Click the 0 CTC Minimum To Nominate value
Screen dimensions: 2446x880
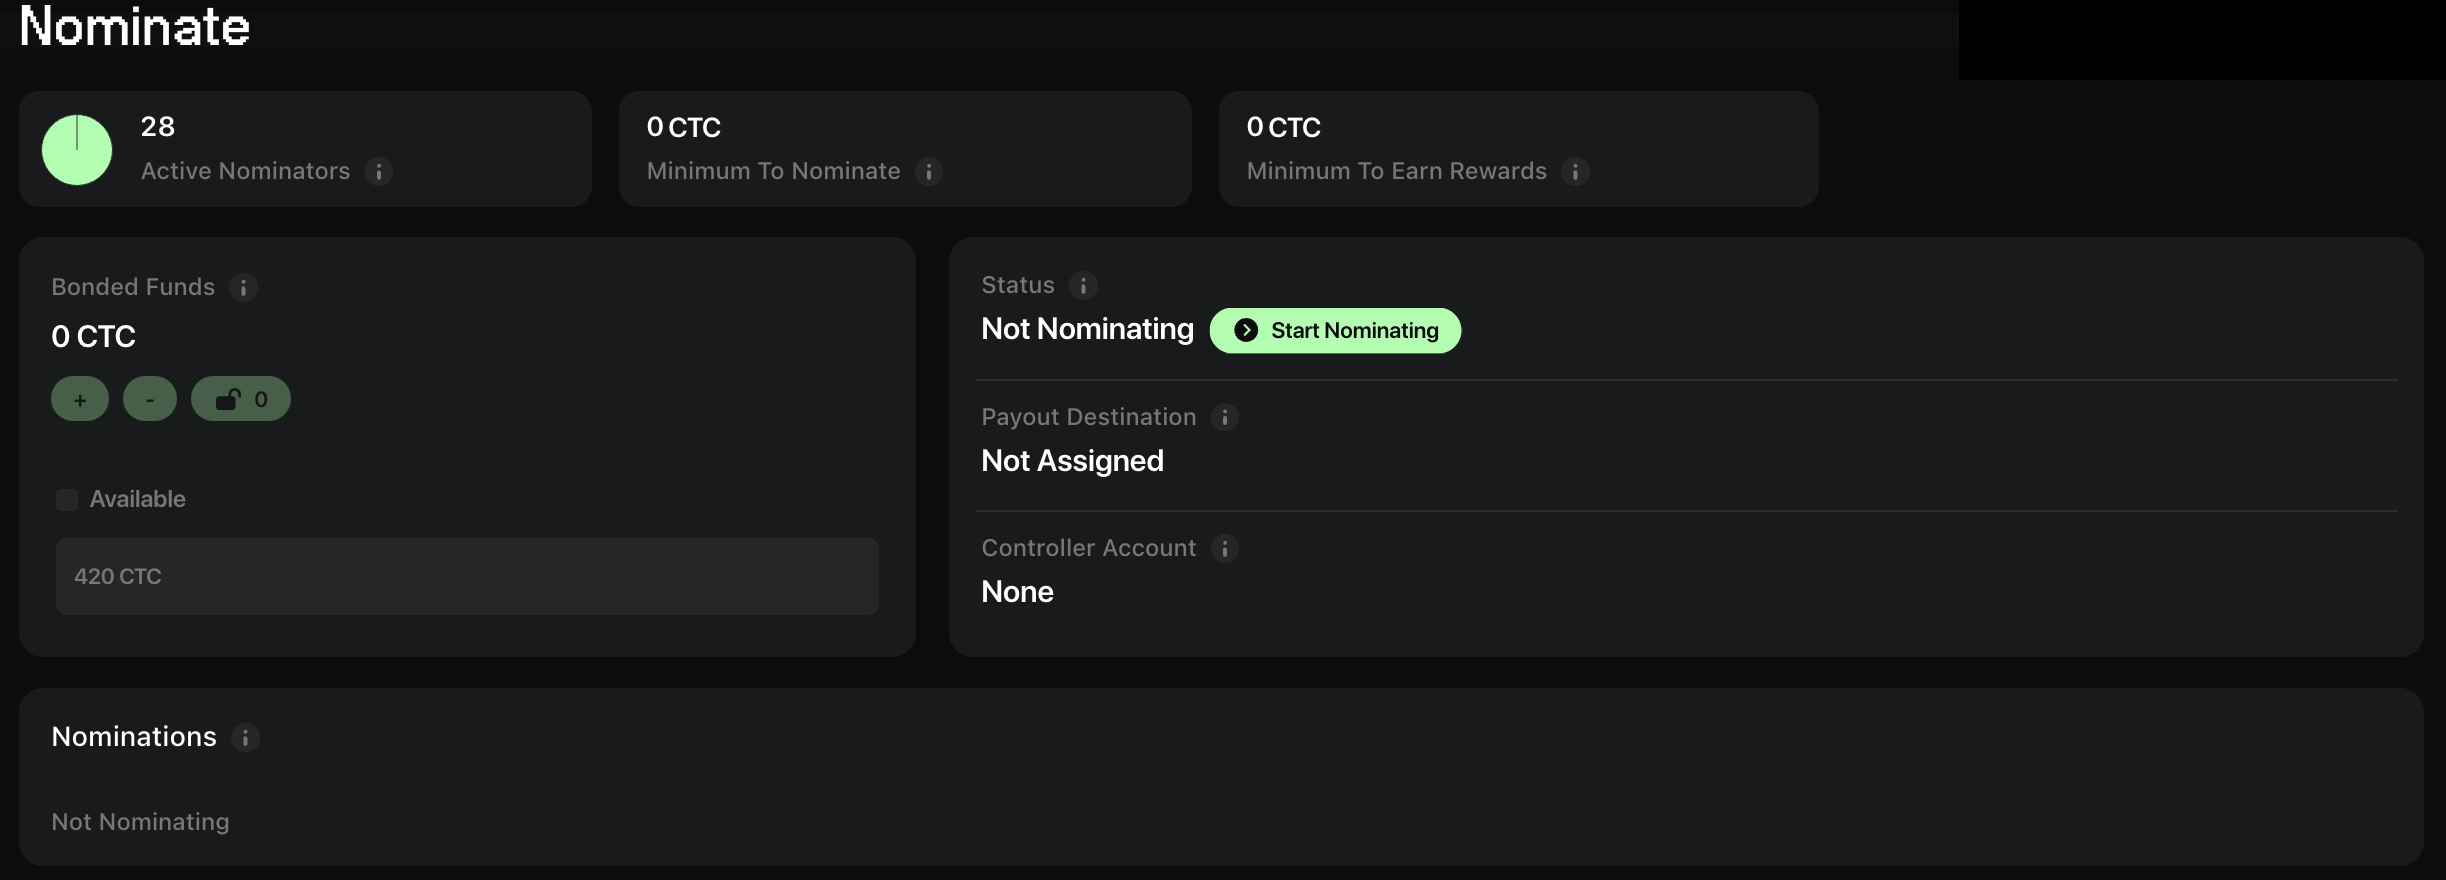[684, 127]
